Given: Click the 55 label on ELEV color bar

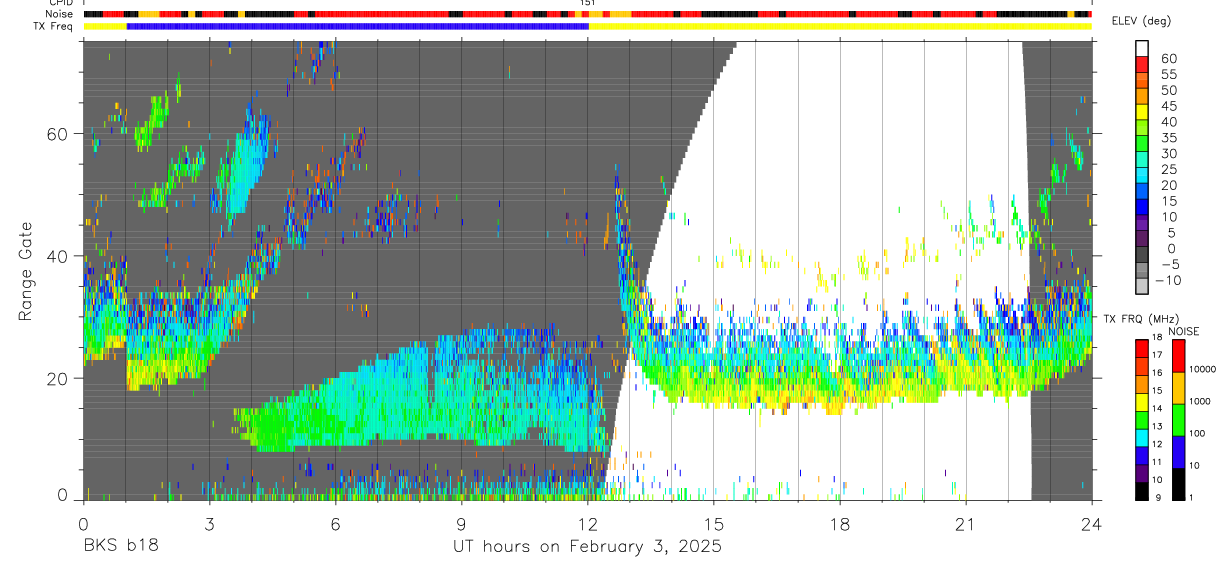Looking at the screenshot, I should point(1169,74).
